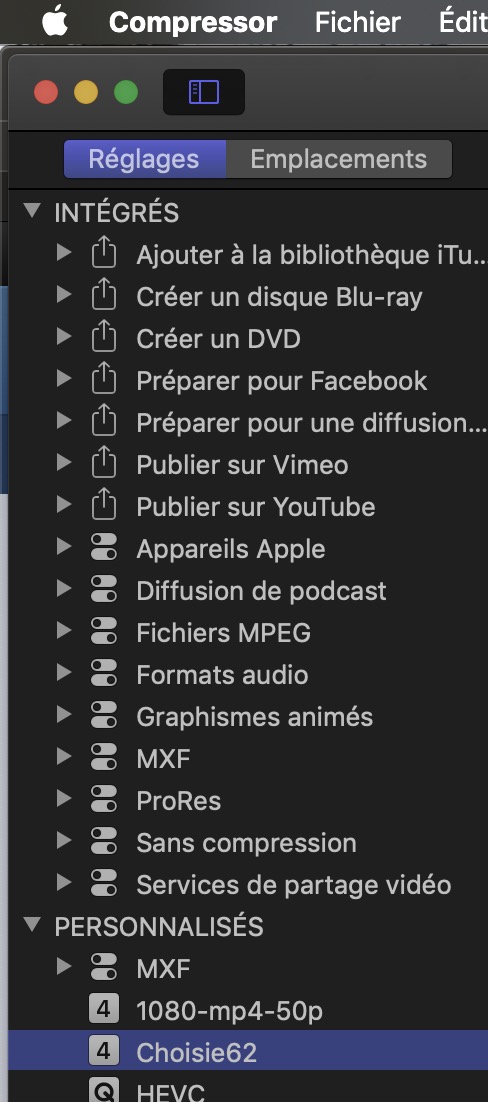Screen dimensions: 488x1102
Task: Switch to the Emplacements tab
Action: 339,159
